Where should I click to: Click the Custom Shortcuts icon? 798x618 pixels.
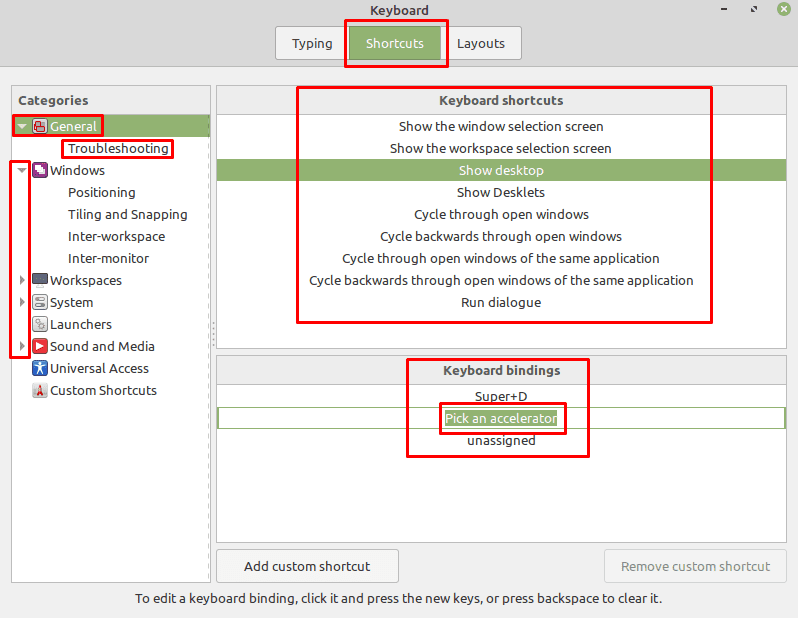pos(40,390)
